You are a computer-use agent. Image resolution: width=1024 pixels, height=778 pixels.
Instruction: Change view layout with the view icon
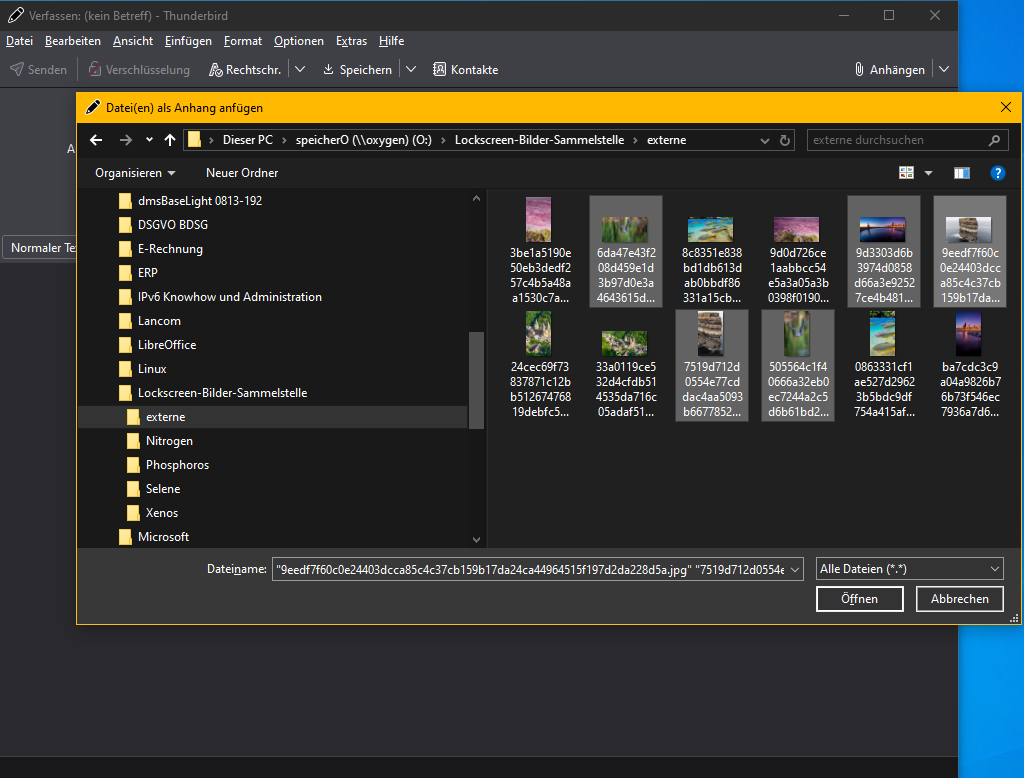coord(906,173)
